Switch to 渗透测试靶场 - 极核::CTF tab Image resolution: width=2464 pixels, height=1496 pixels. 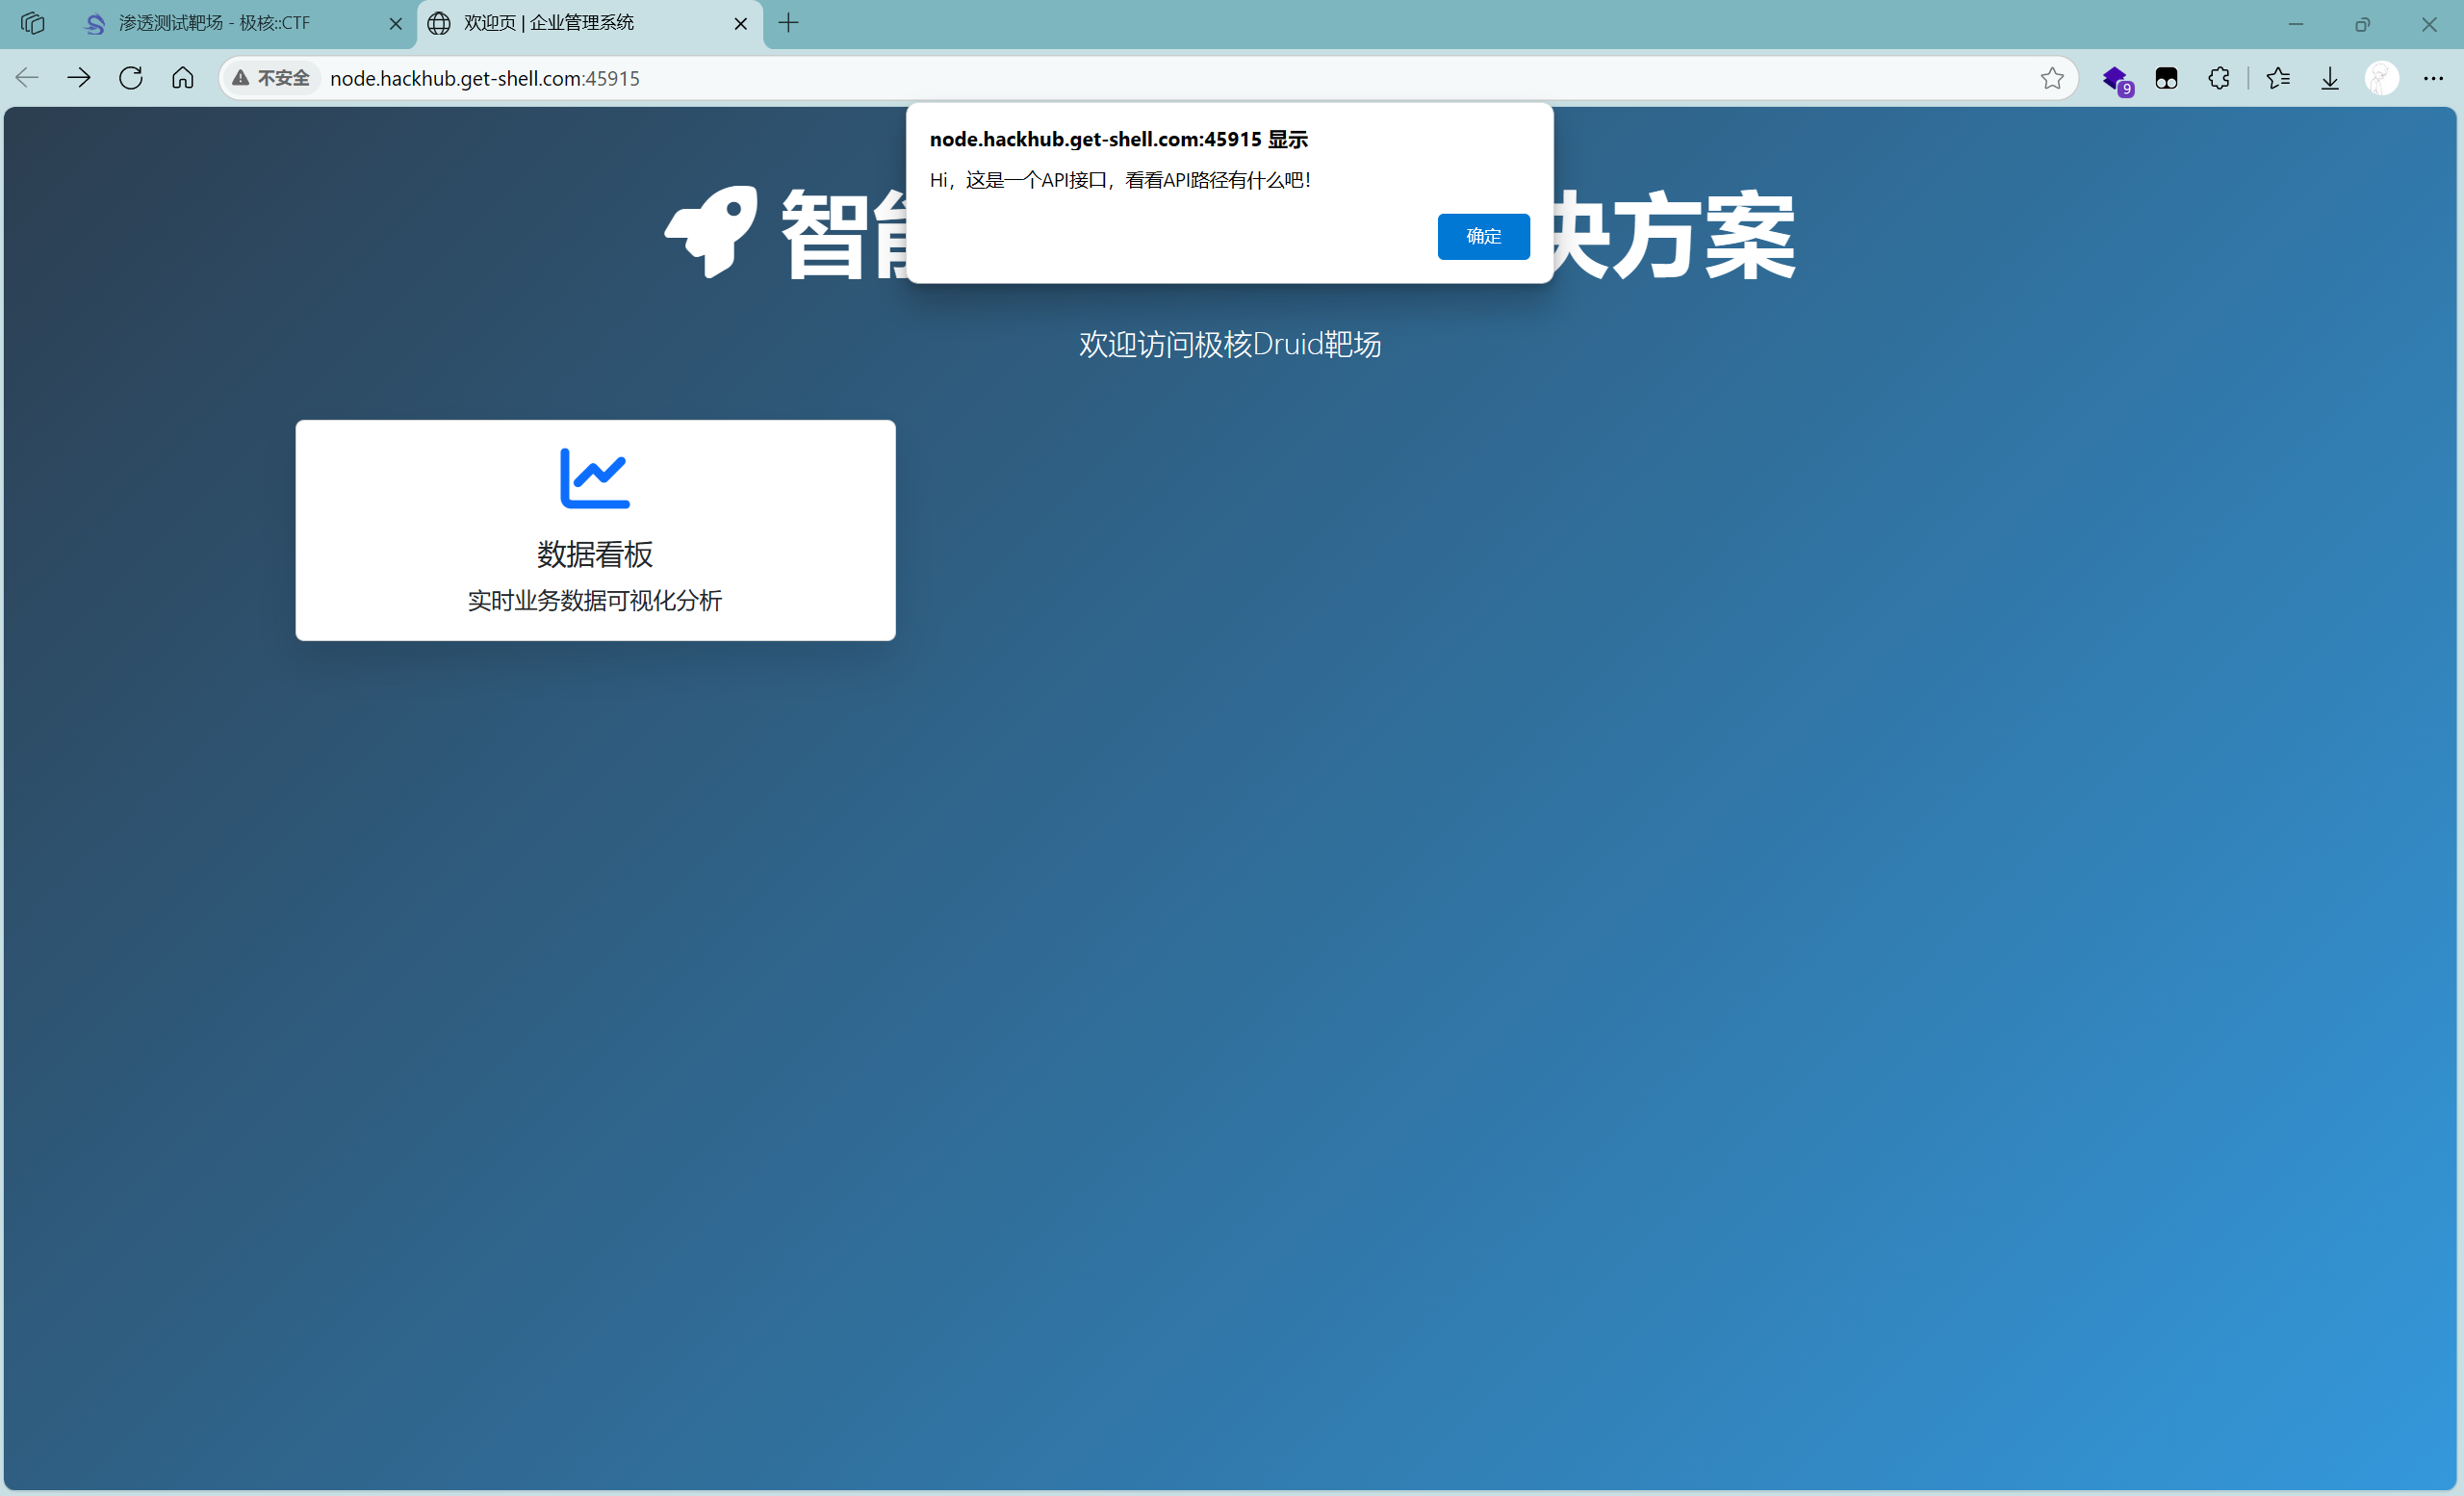click(x=215, y=23)
